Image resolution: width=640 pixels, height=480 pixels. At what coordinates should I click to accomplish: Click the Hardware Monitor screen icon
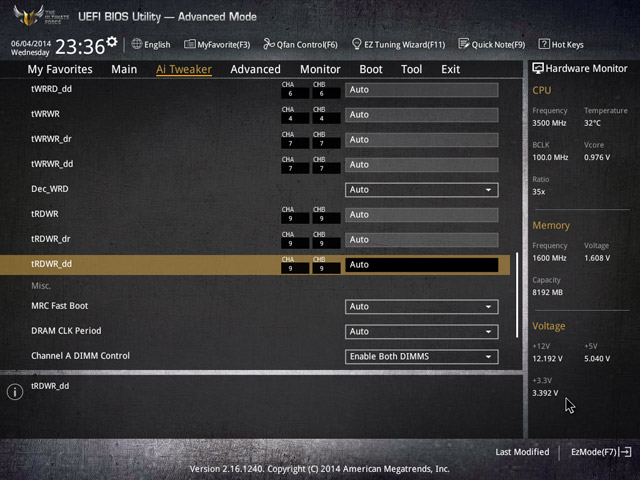[538, 68]
